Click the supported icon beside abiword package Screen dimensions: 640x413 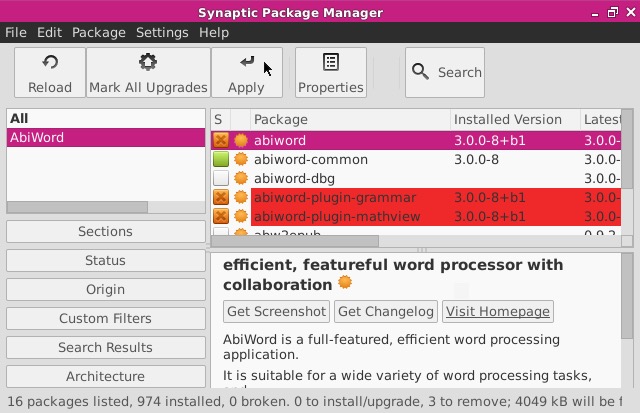click(240, 140)
